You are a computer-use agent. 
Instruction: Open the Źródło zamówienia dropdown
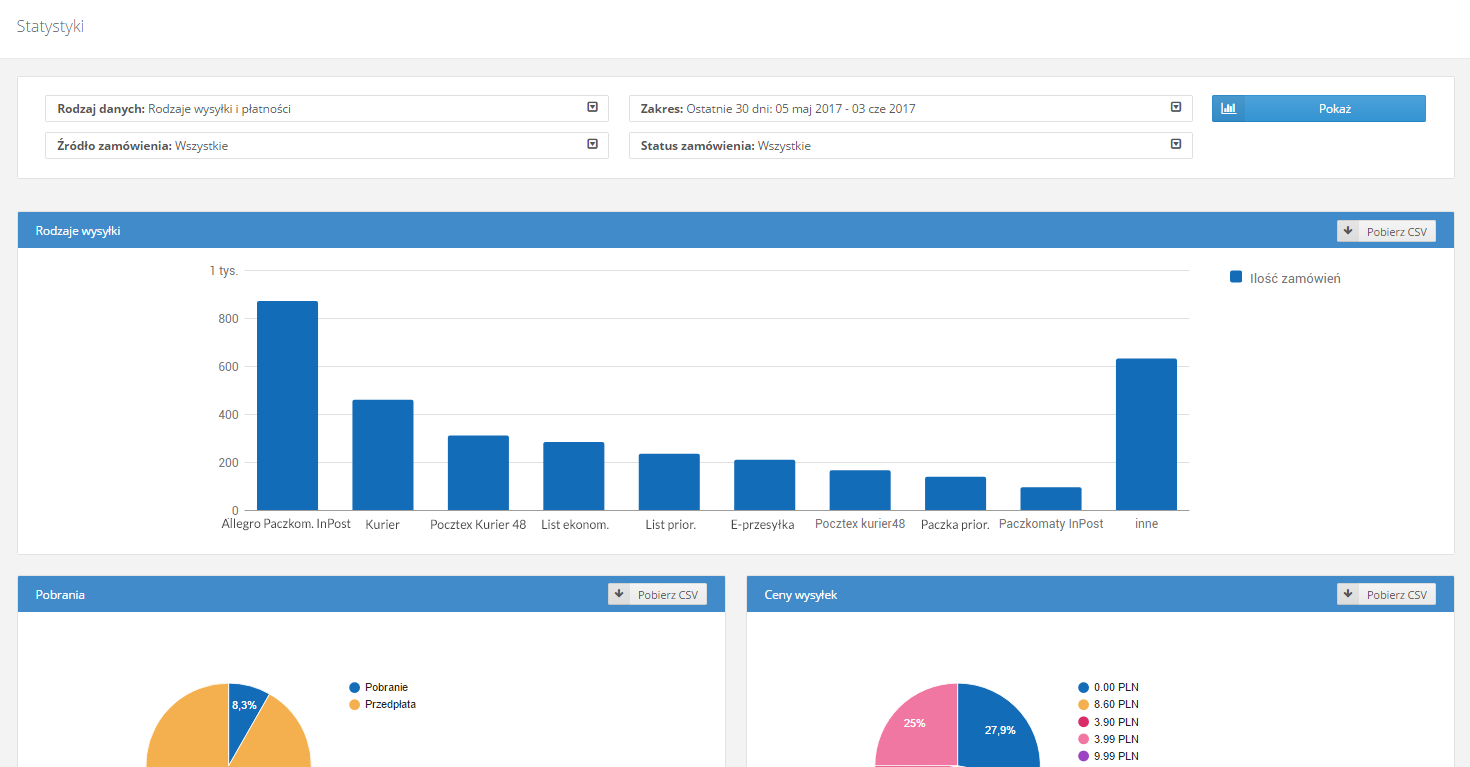pyautogui.click(x=327, y=145)
